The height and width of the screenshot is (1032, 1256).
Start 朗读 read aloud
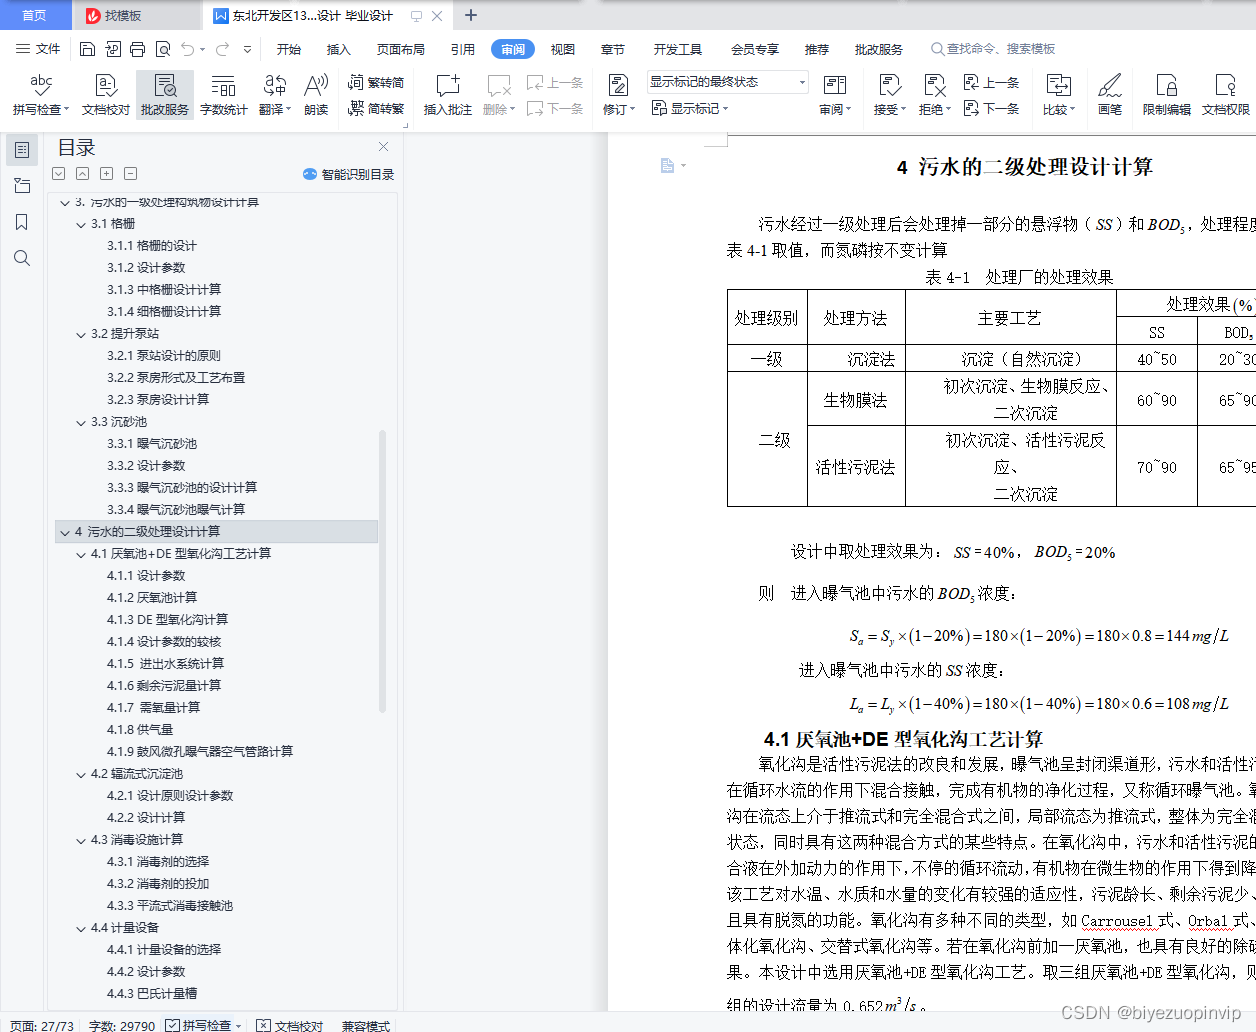pos(316,95)
